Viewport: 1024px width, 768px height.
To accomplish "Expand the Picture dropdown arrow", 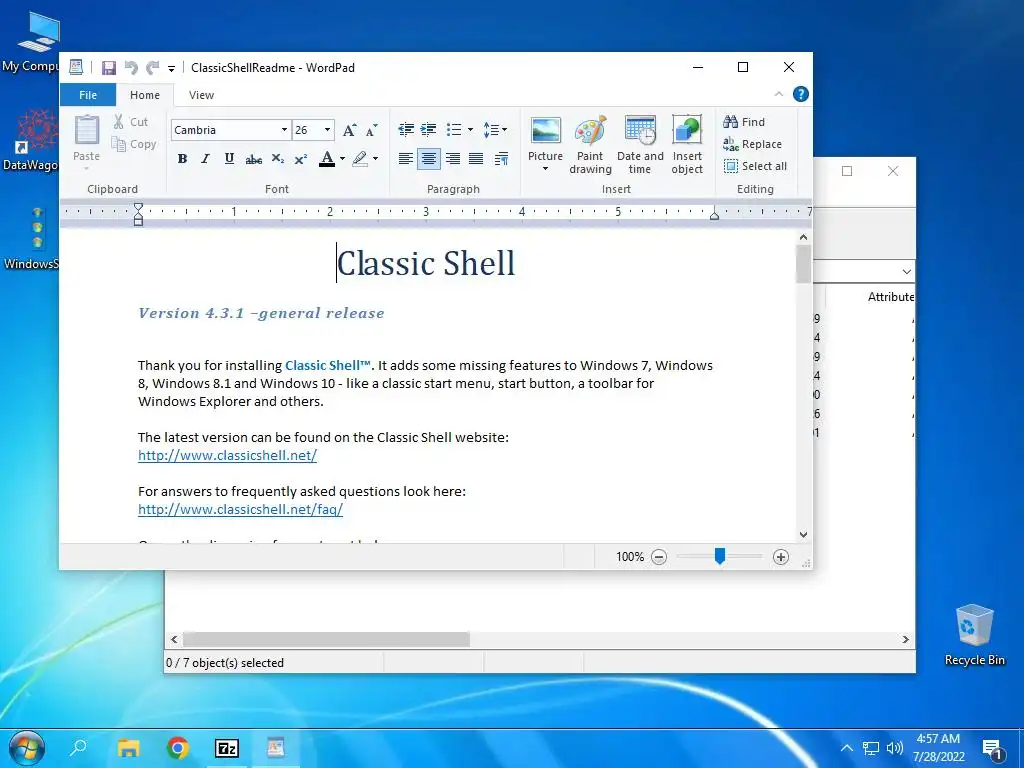I will point(545,169).
